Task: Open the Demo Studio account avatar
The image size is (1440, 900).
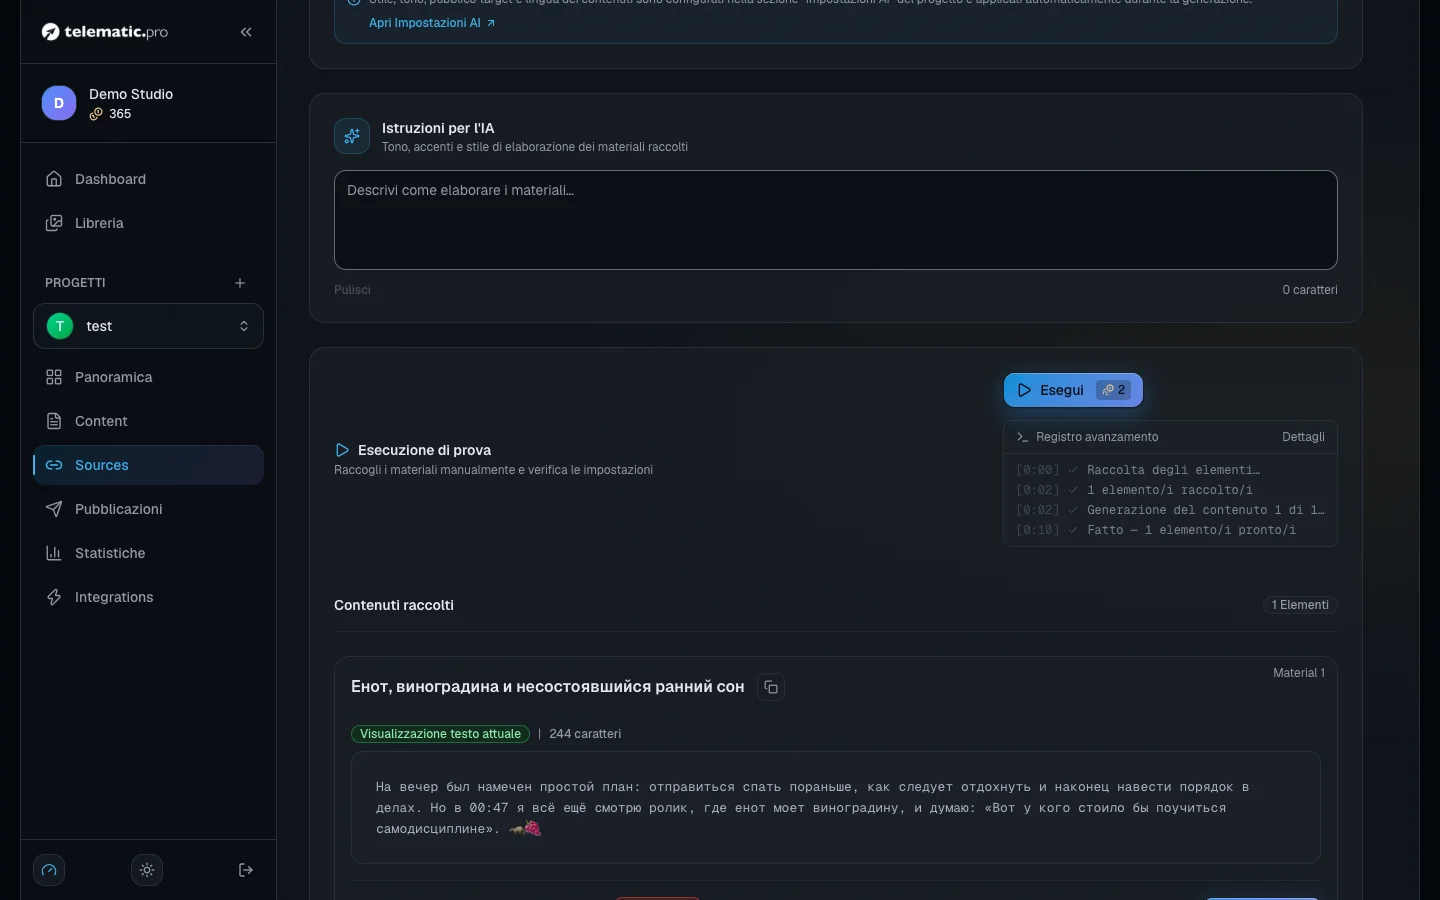Action: click(59, 103)
